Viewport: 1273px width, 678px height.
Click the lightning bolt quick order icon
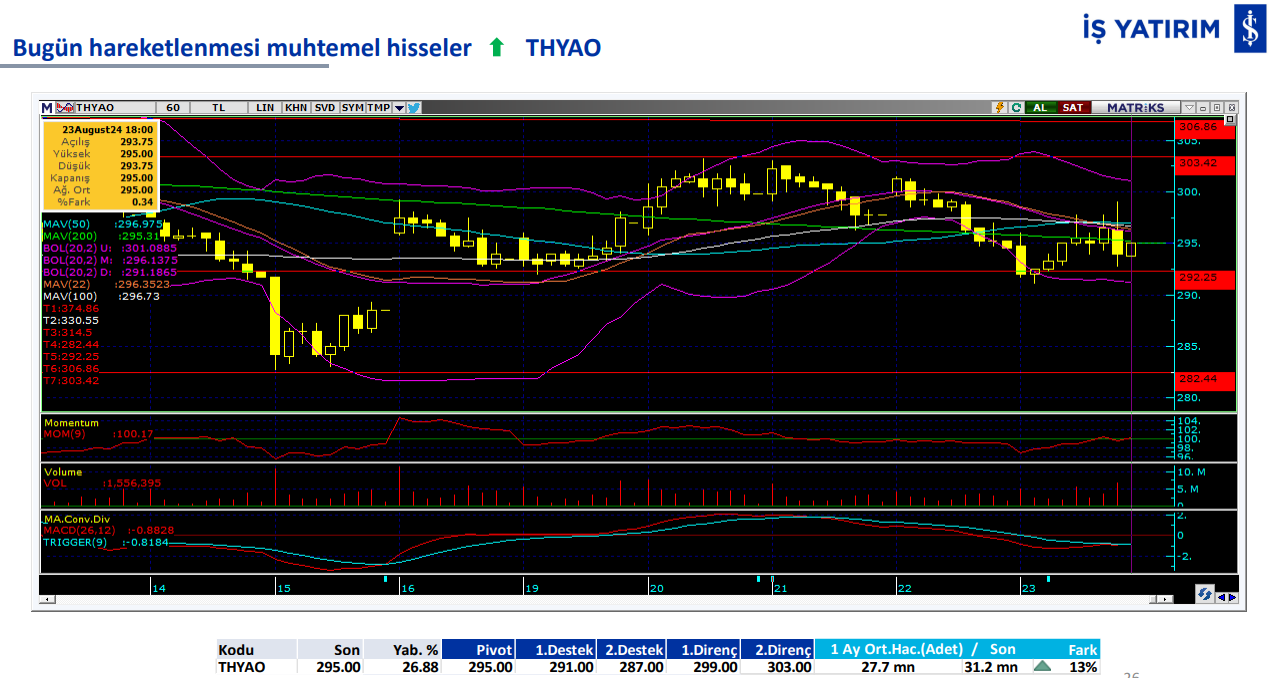(x=999, y=107)
